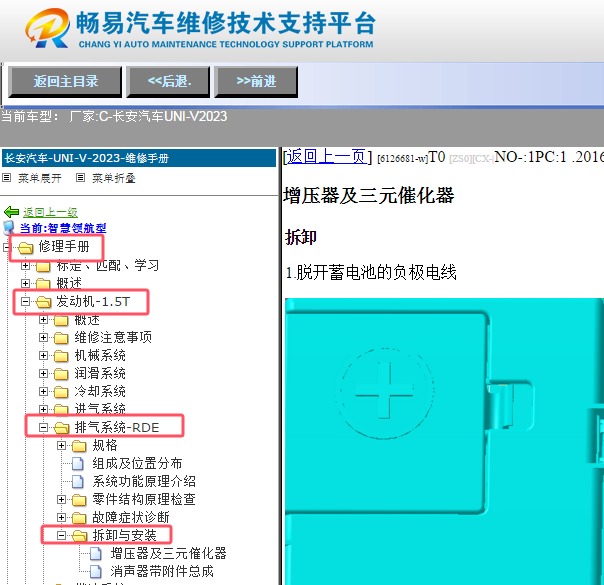Screen dimensions: 604x585
Task: Click the 发动机-1.5T folder icon
Action: (x=44, y=302)
